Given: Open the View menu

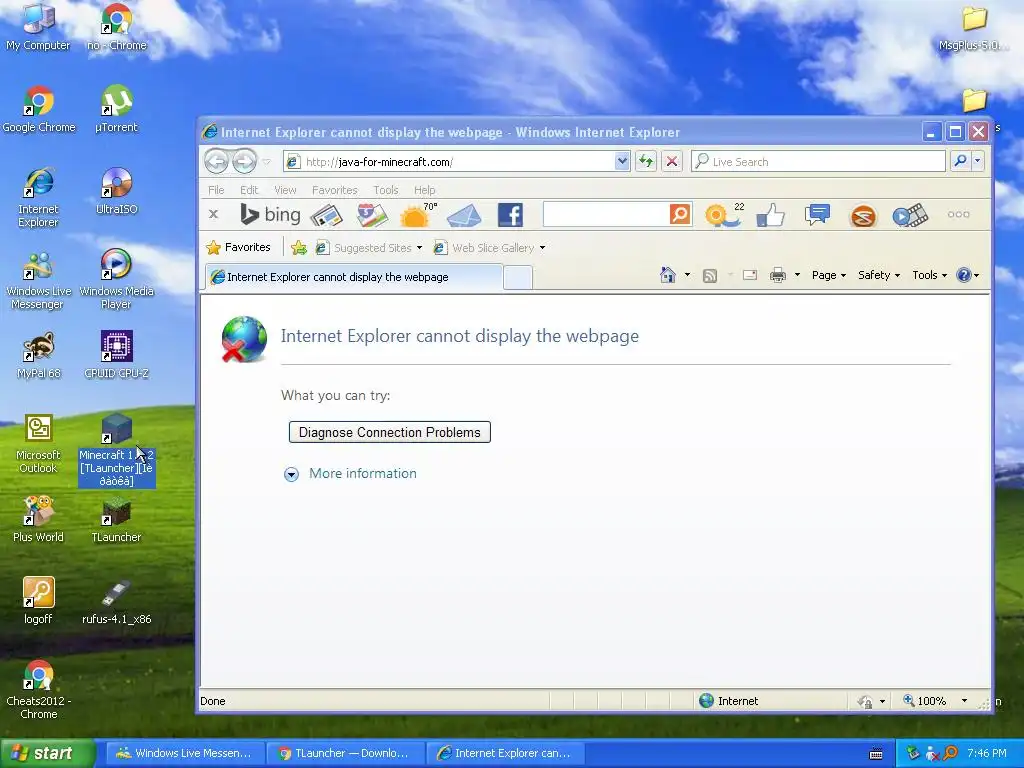Looking at the screenshot, I should click(285, 190).
